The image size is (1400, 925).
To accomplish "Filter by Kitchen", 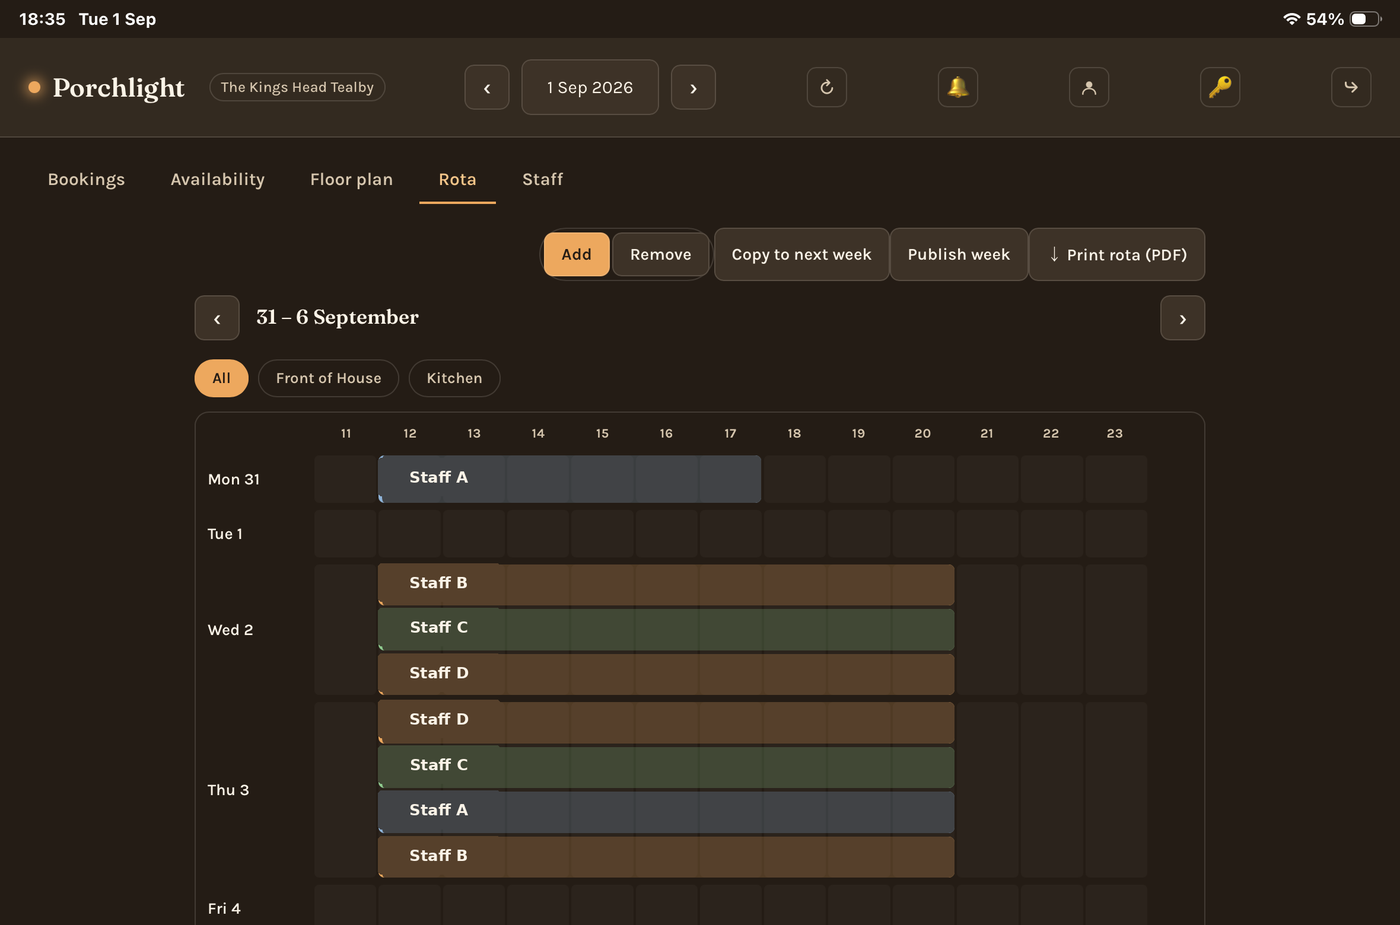I will (x=454, y=378).
